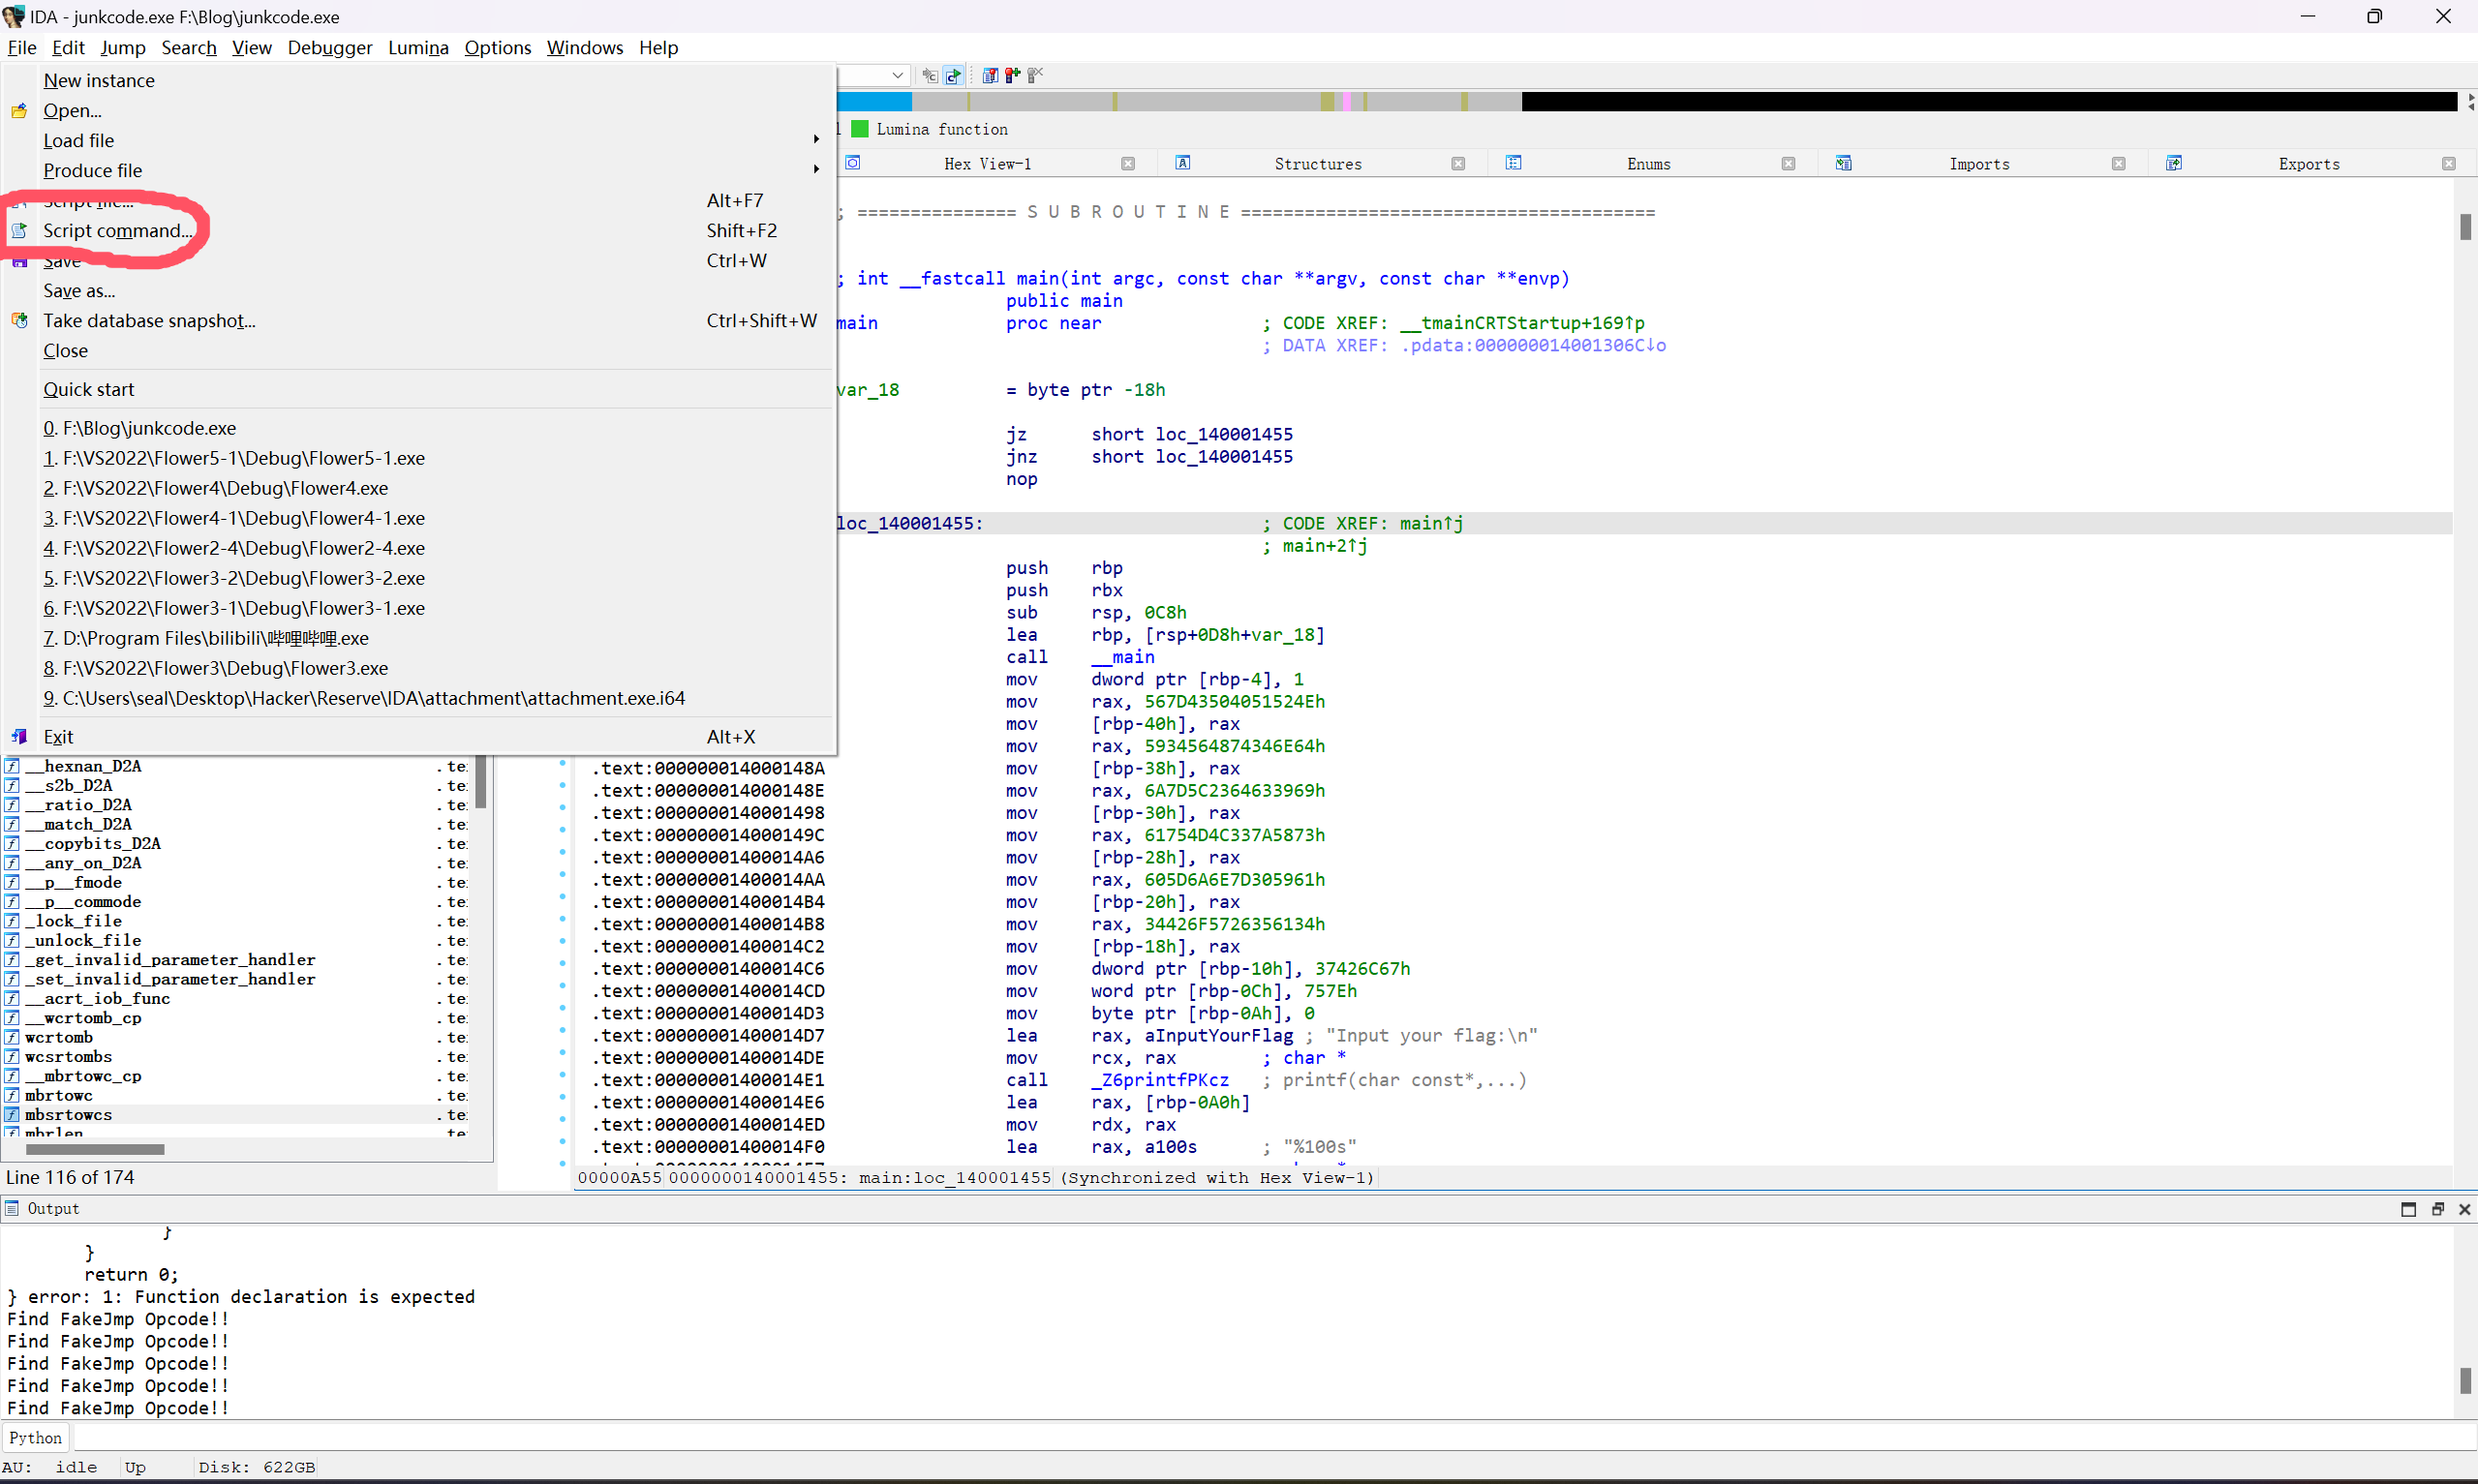Screen dimensions: 2478x1484
Task: Click the Imports tab icon
Action: click(x=1844, y=163)
